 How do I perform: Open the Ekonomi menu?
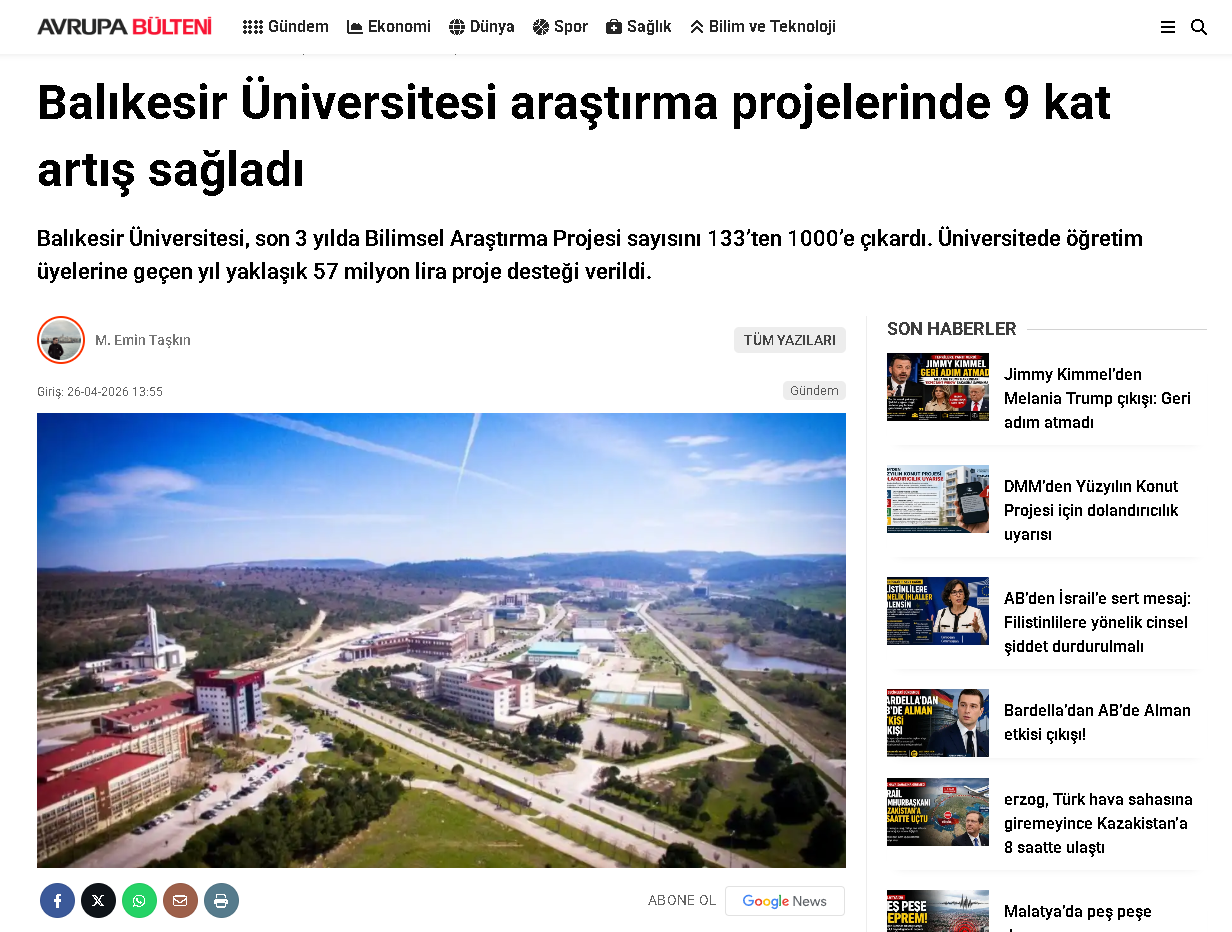click(x=389, y=27)
